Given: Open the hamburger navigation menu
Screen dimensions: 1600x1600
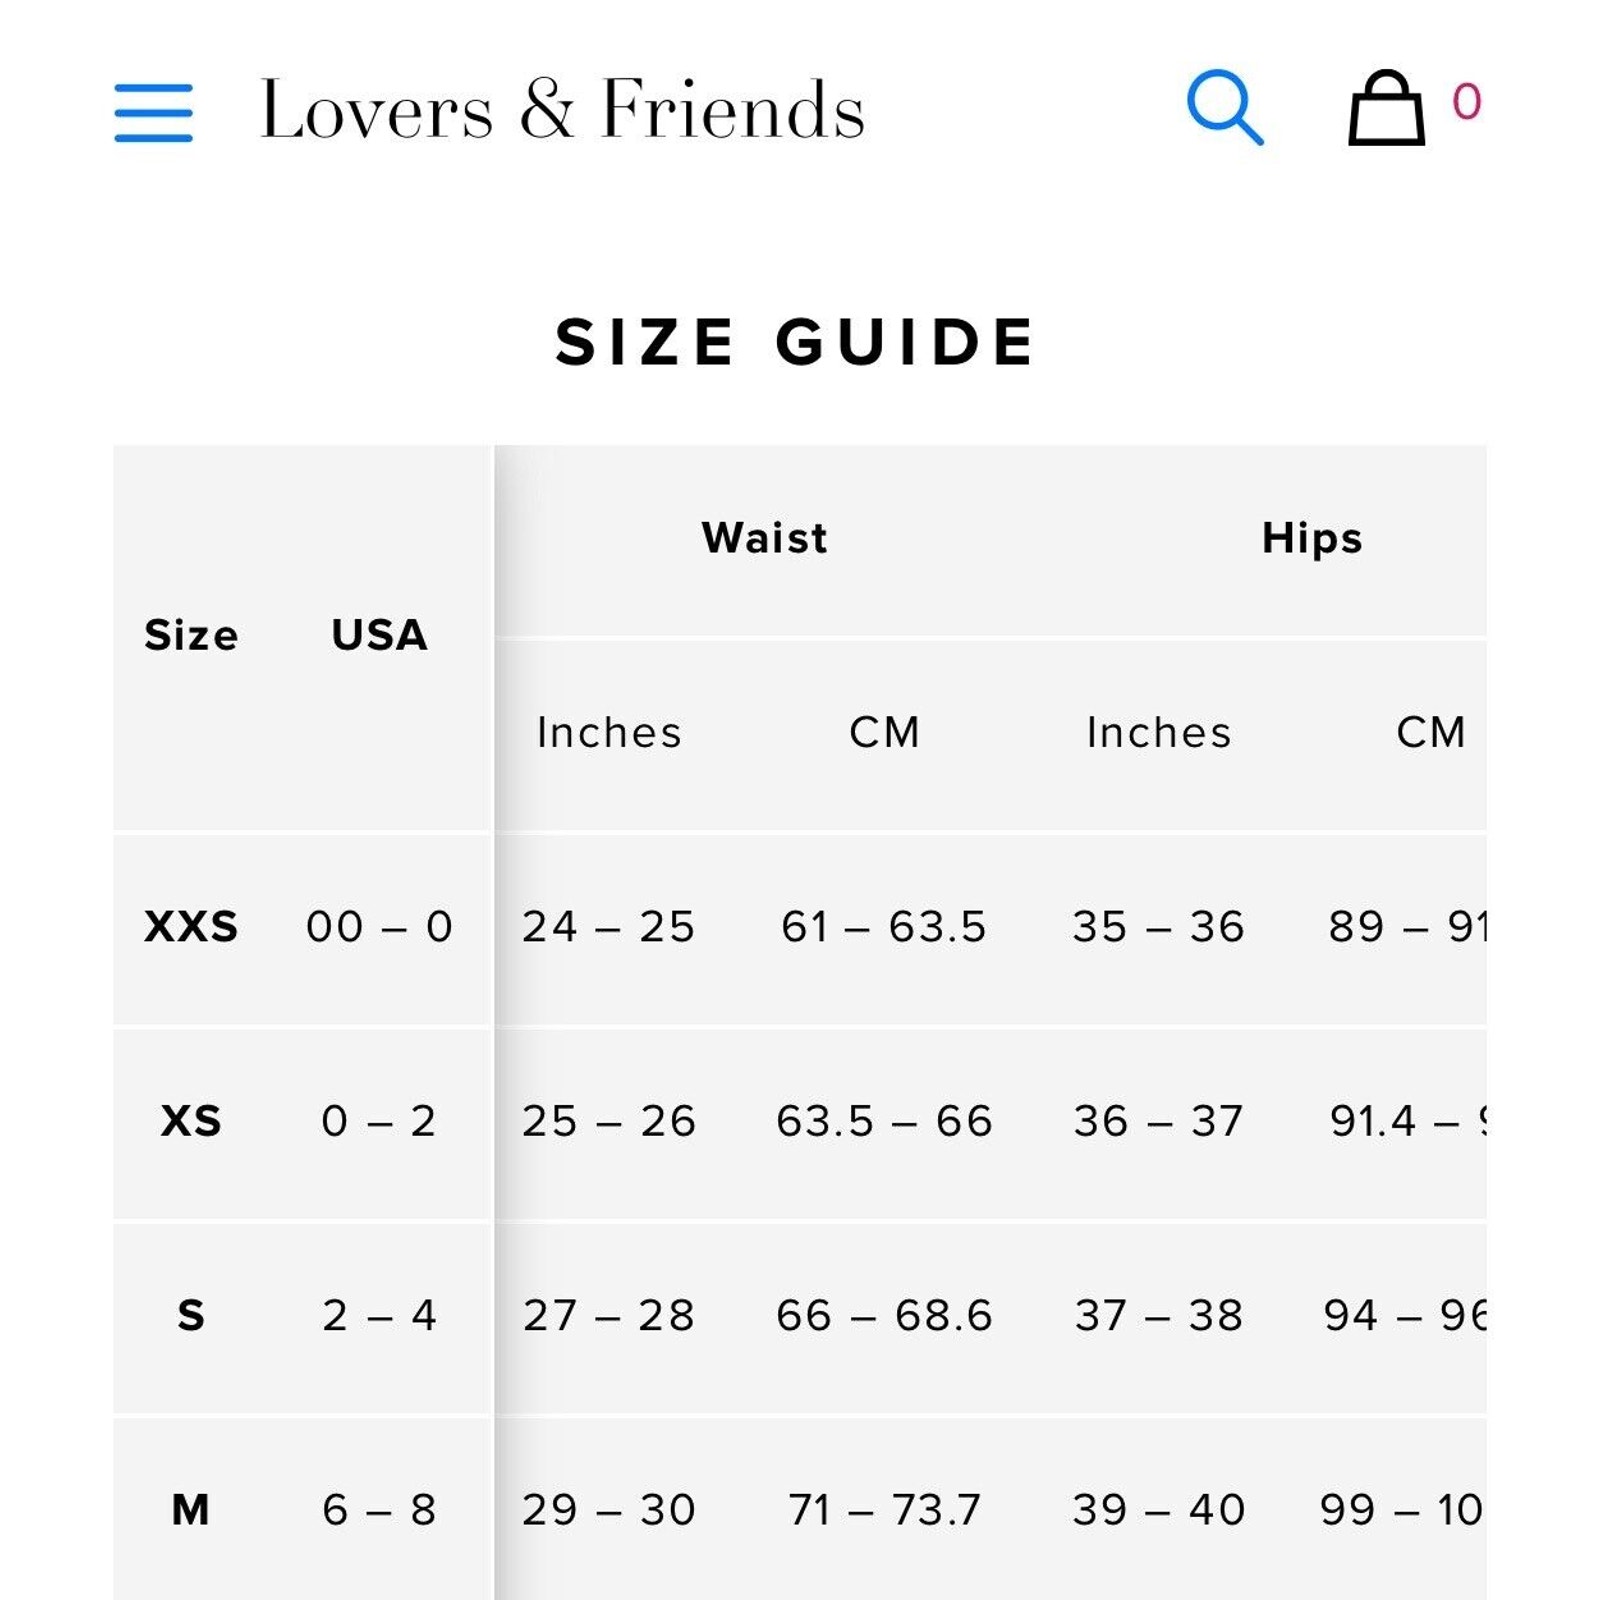Looking at the screenshot, I should (153, 112).
